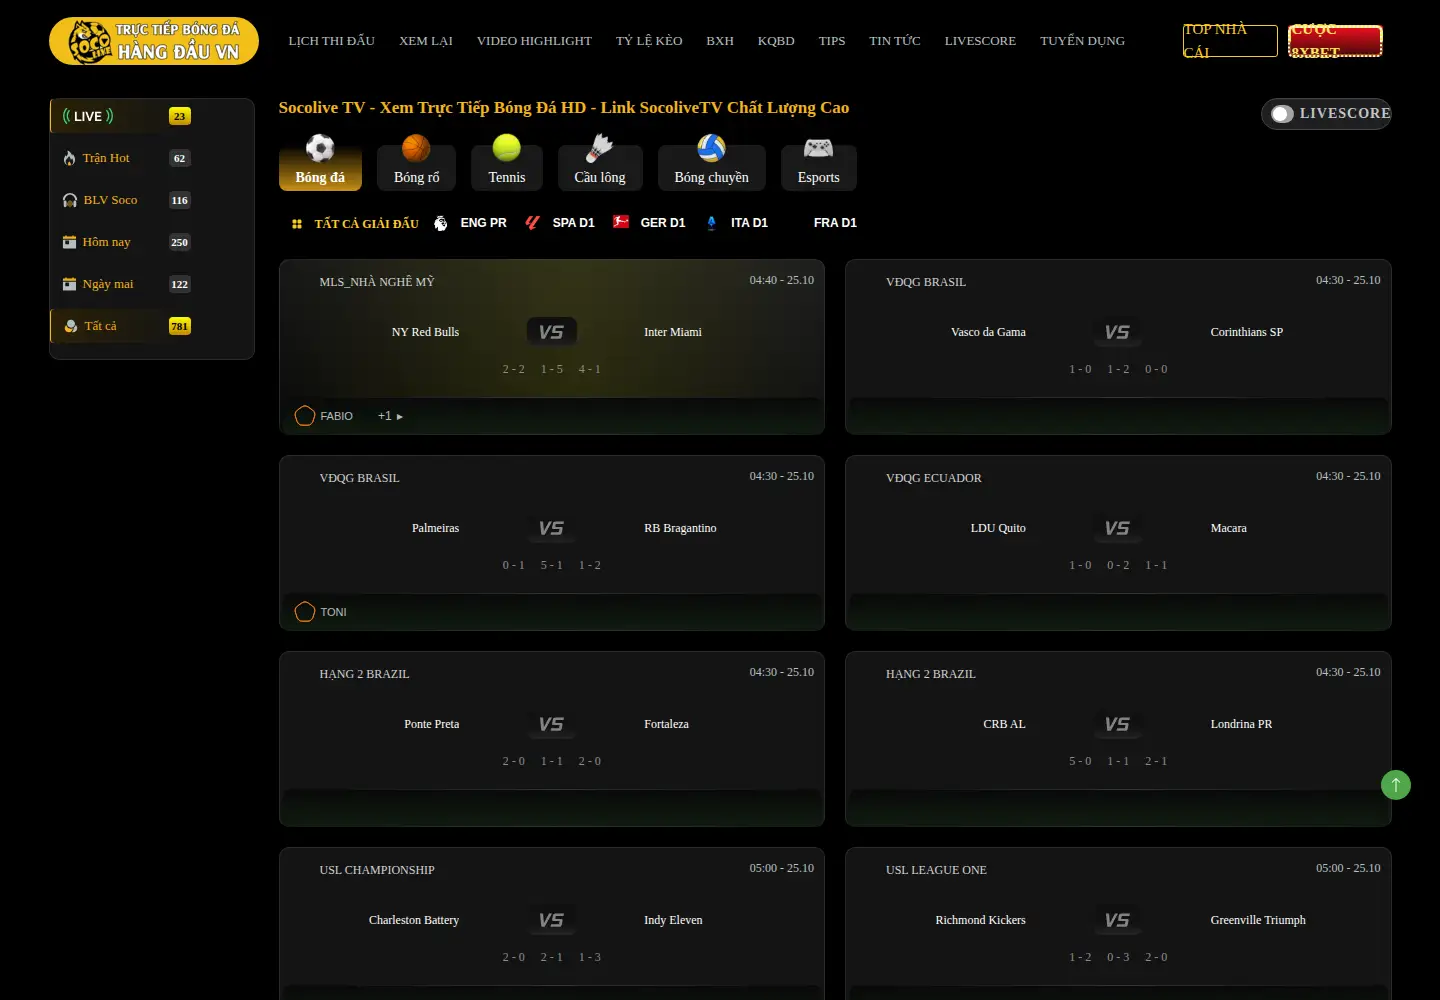Click the headphones icon beside BLV Soco
Viewport: 1440px width, 1000px height.
(x=69, y=200)
